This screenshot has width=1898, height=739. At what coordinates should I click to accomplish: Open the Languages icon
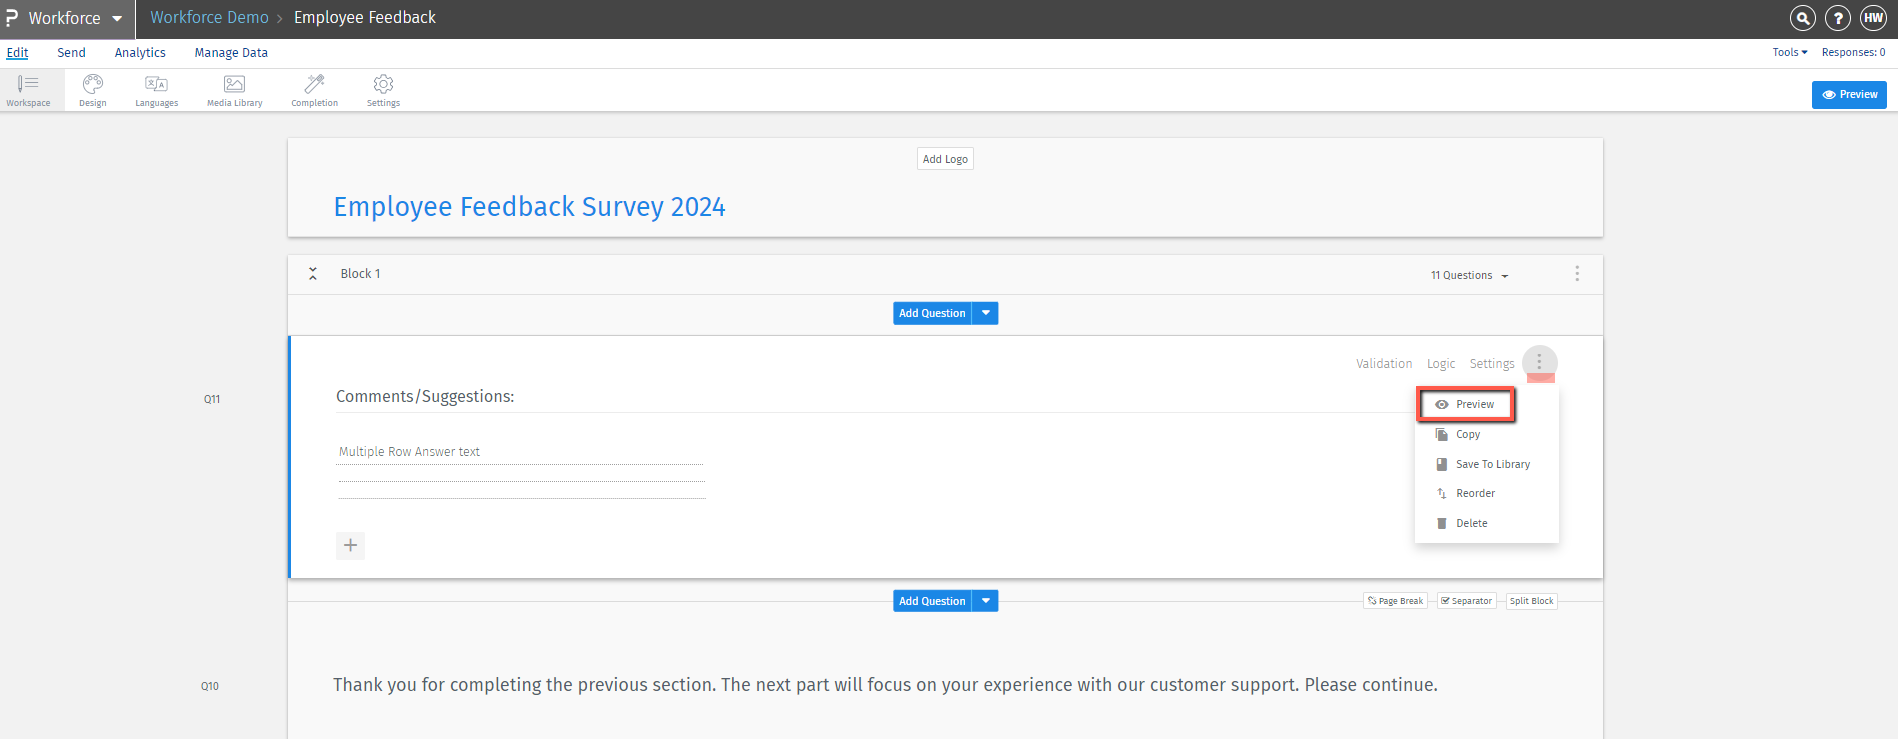tap(157, 90)
